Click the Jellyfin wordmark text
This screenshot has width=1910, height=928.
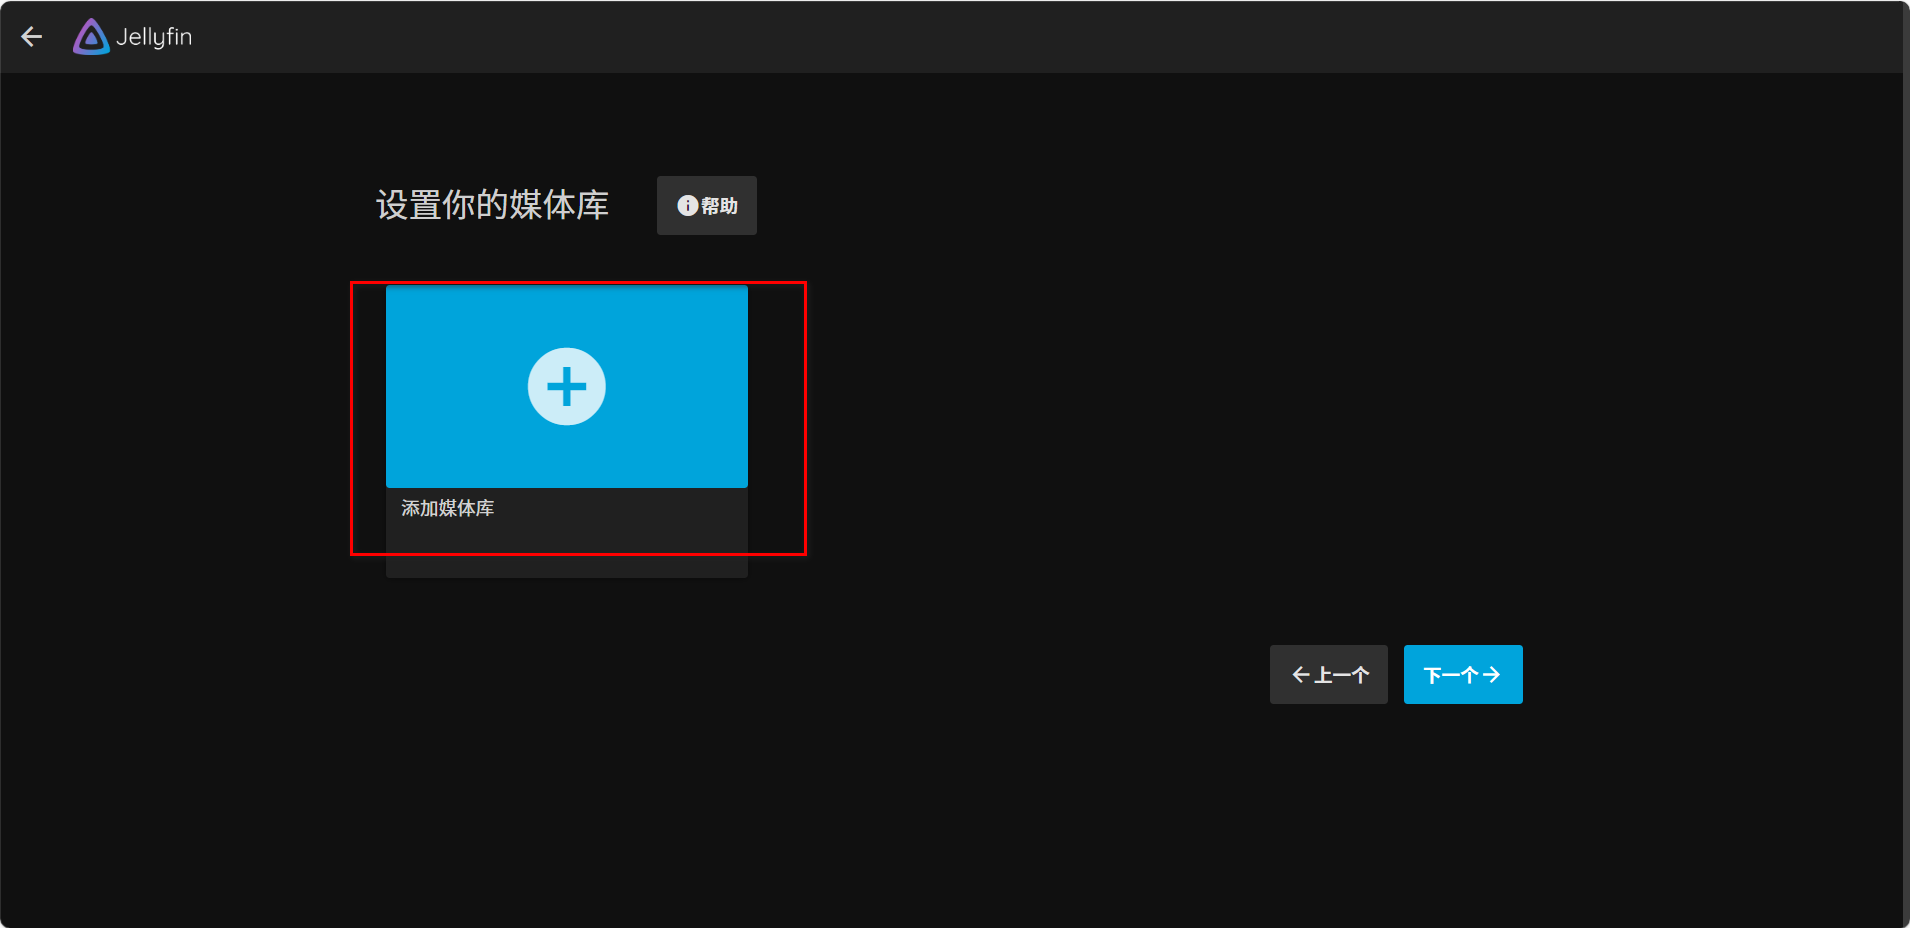tap(154, 37)
